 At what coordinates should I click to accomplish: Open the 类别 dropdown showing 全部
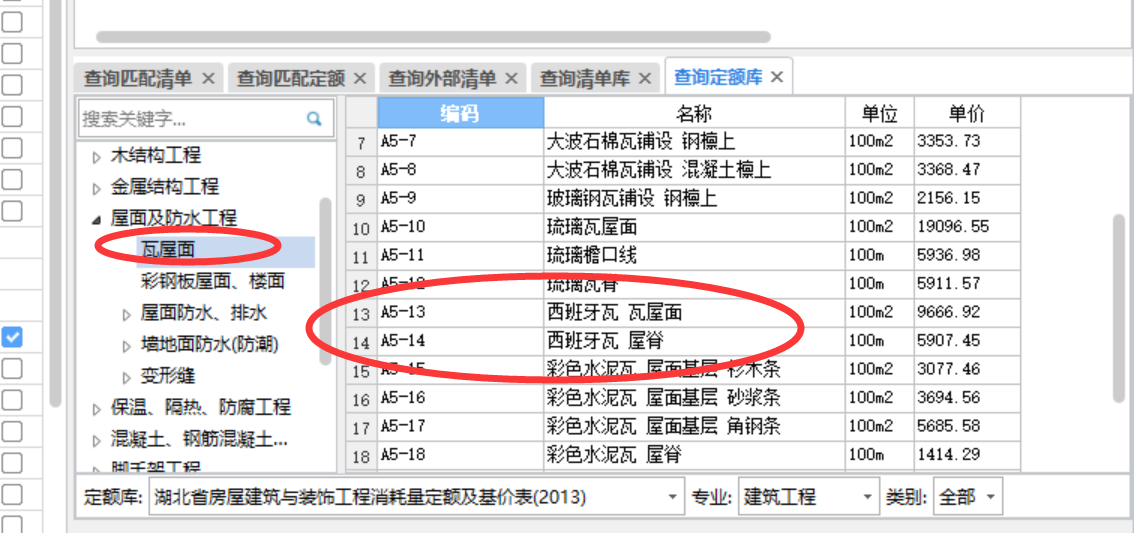(x=991, y=498)
